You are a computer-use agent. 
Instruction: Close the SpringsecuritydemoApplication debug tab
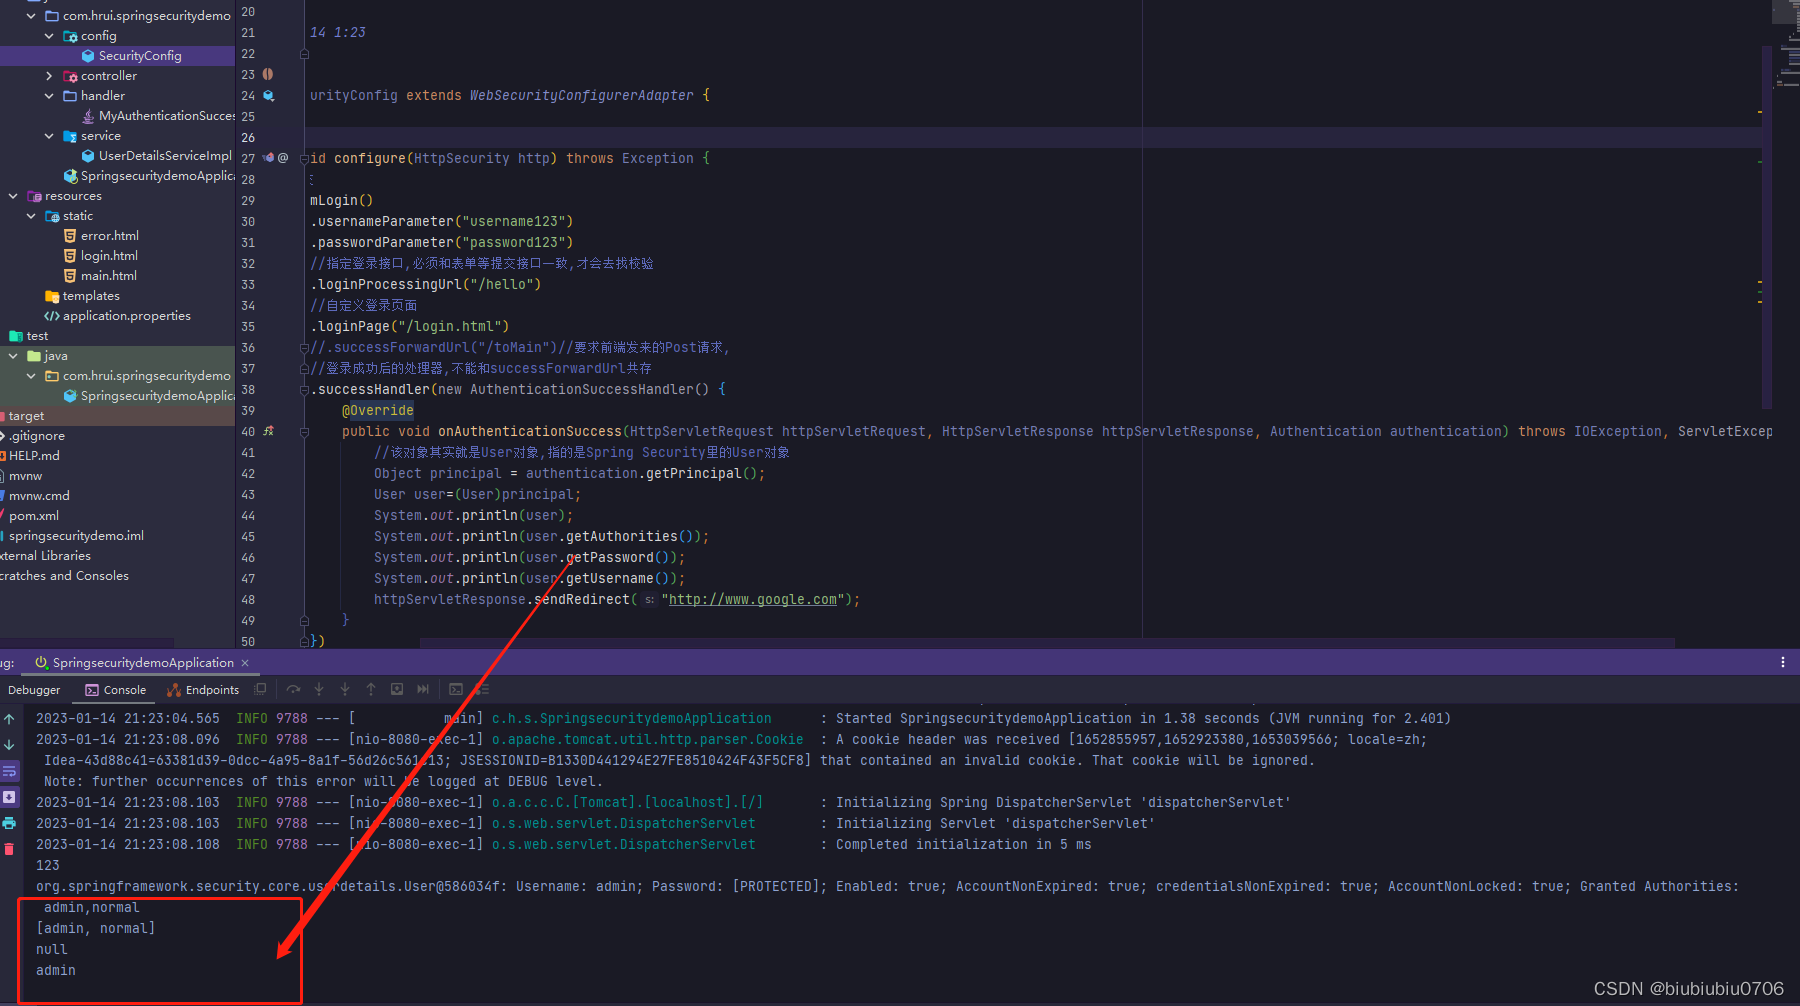click(245, 663)
